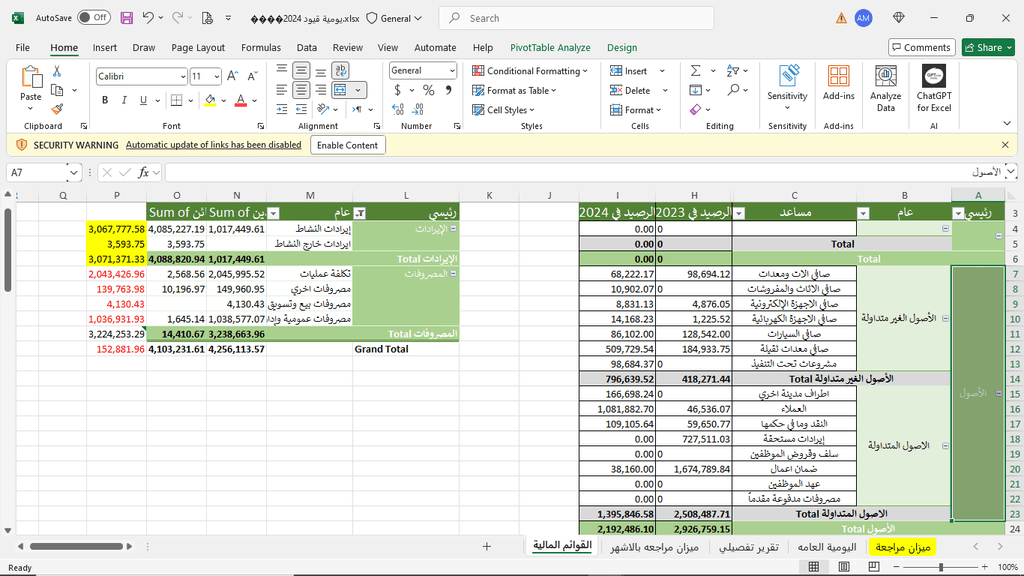Open the General number format dropdown
The height and width of the screenshot is (576, 1024).
pyautogui.click(x=452, y=71)
